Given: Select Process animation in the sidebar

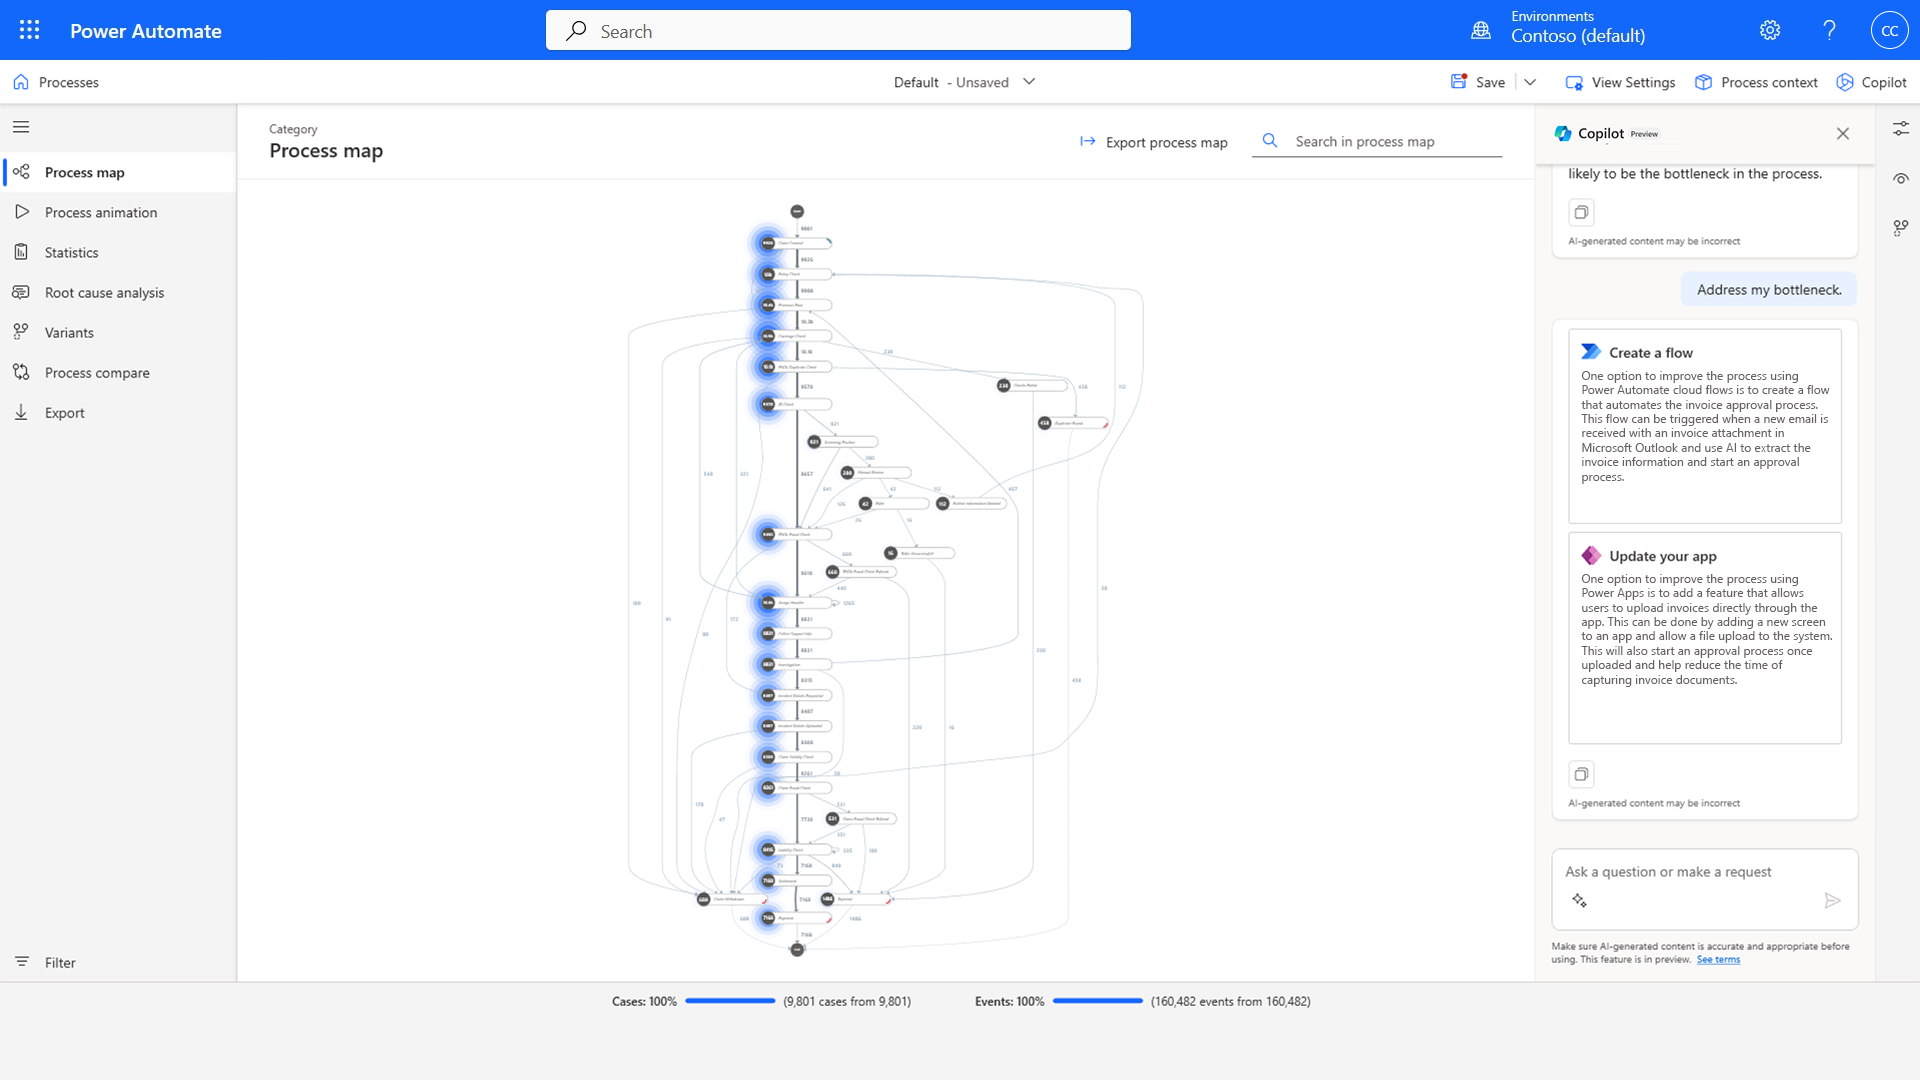Looking at the screenshot, I should pyautogui.click(x=100, y=212).
